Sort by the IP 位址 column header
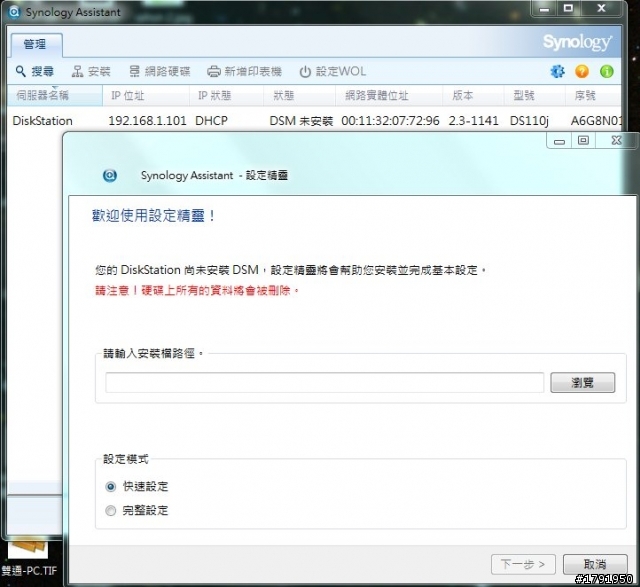Screen dimensions: 640x587 click(x=146, y=96)
